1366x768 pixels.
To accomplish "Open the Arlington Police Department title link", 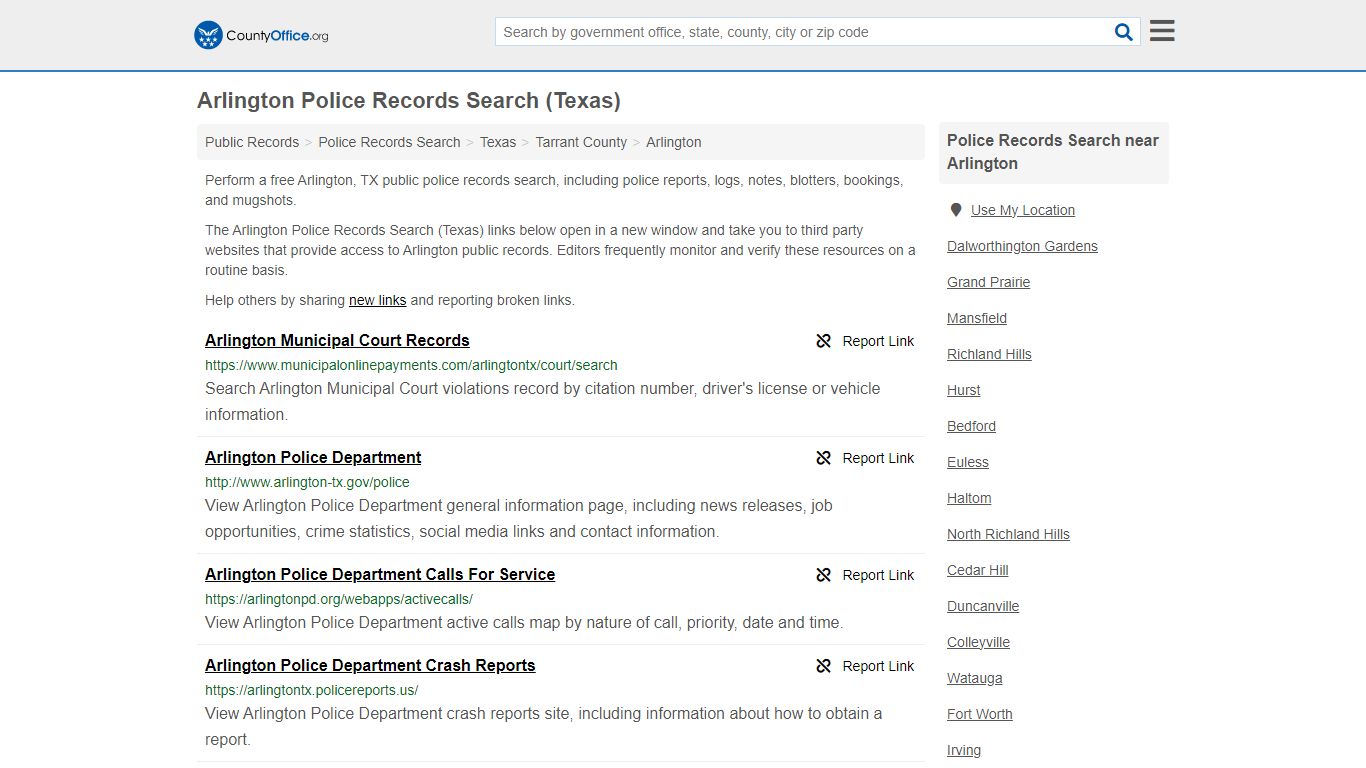I will click(x=313, y=457).
